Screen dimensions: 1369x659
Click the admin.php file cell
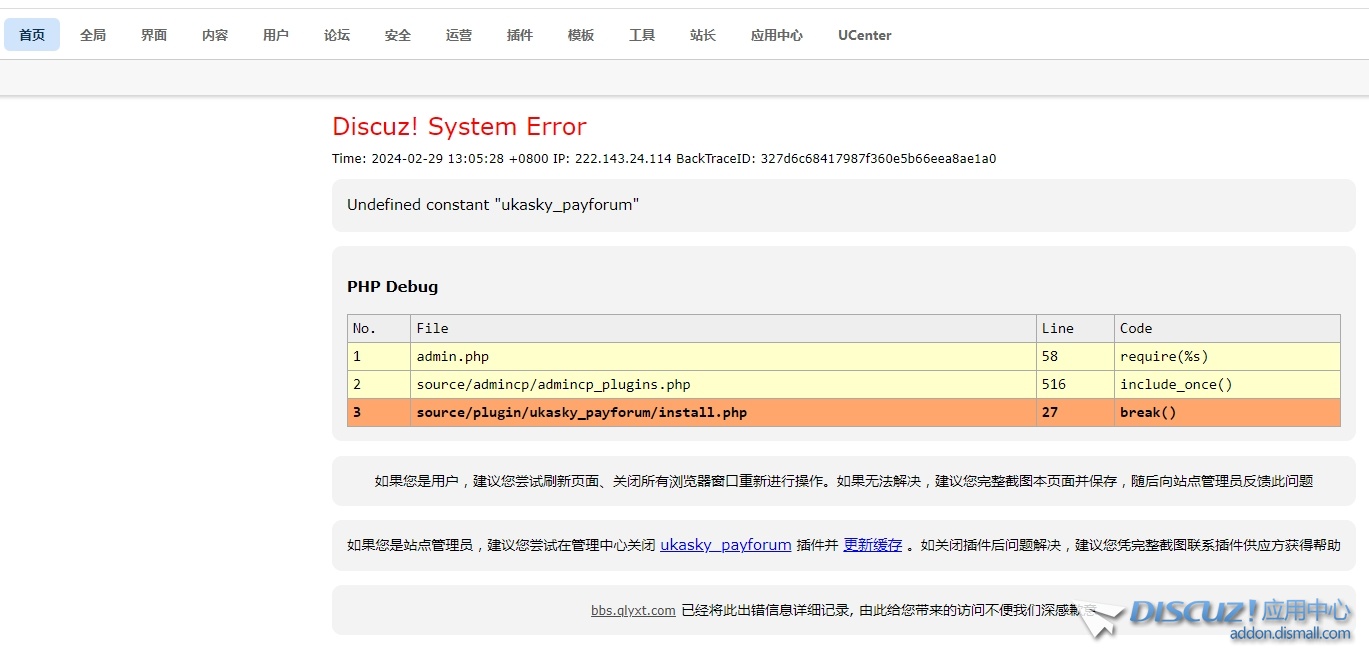pyautogui.click(x=723, y=356)
